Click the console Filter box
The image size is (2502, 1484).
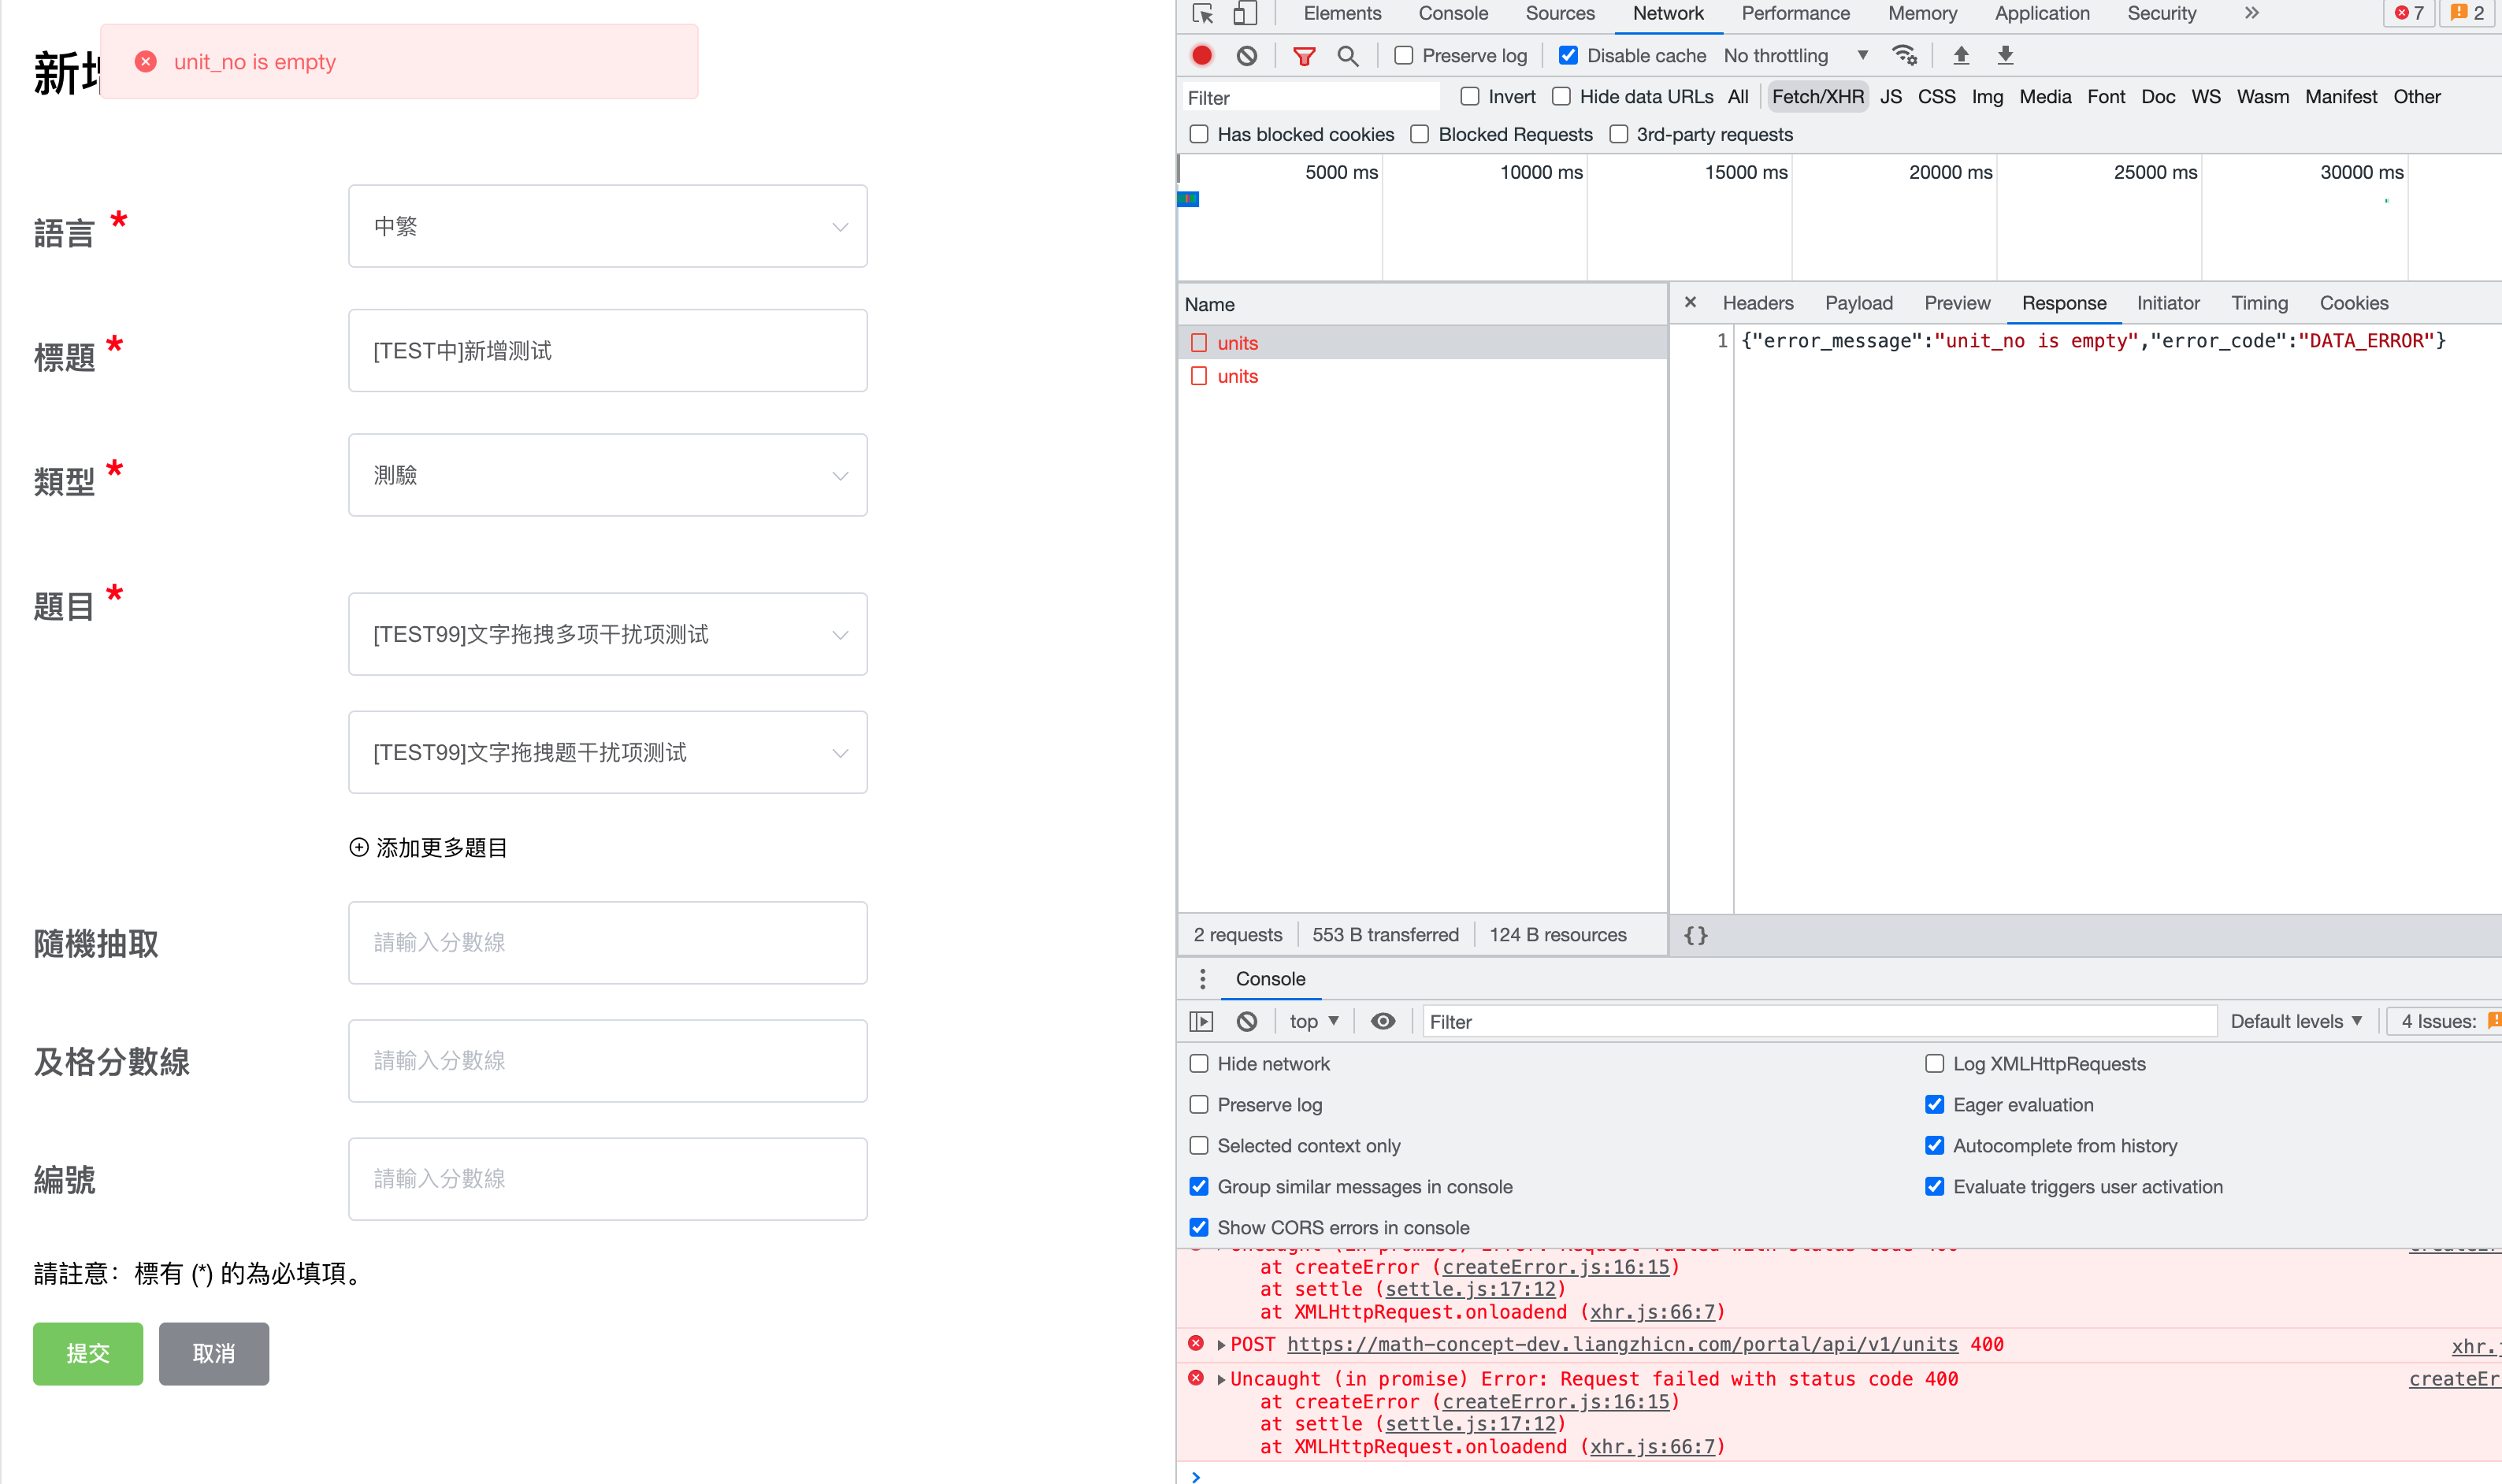coord(1819,1022)
